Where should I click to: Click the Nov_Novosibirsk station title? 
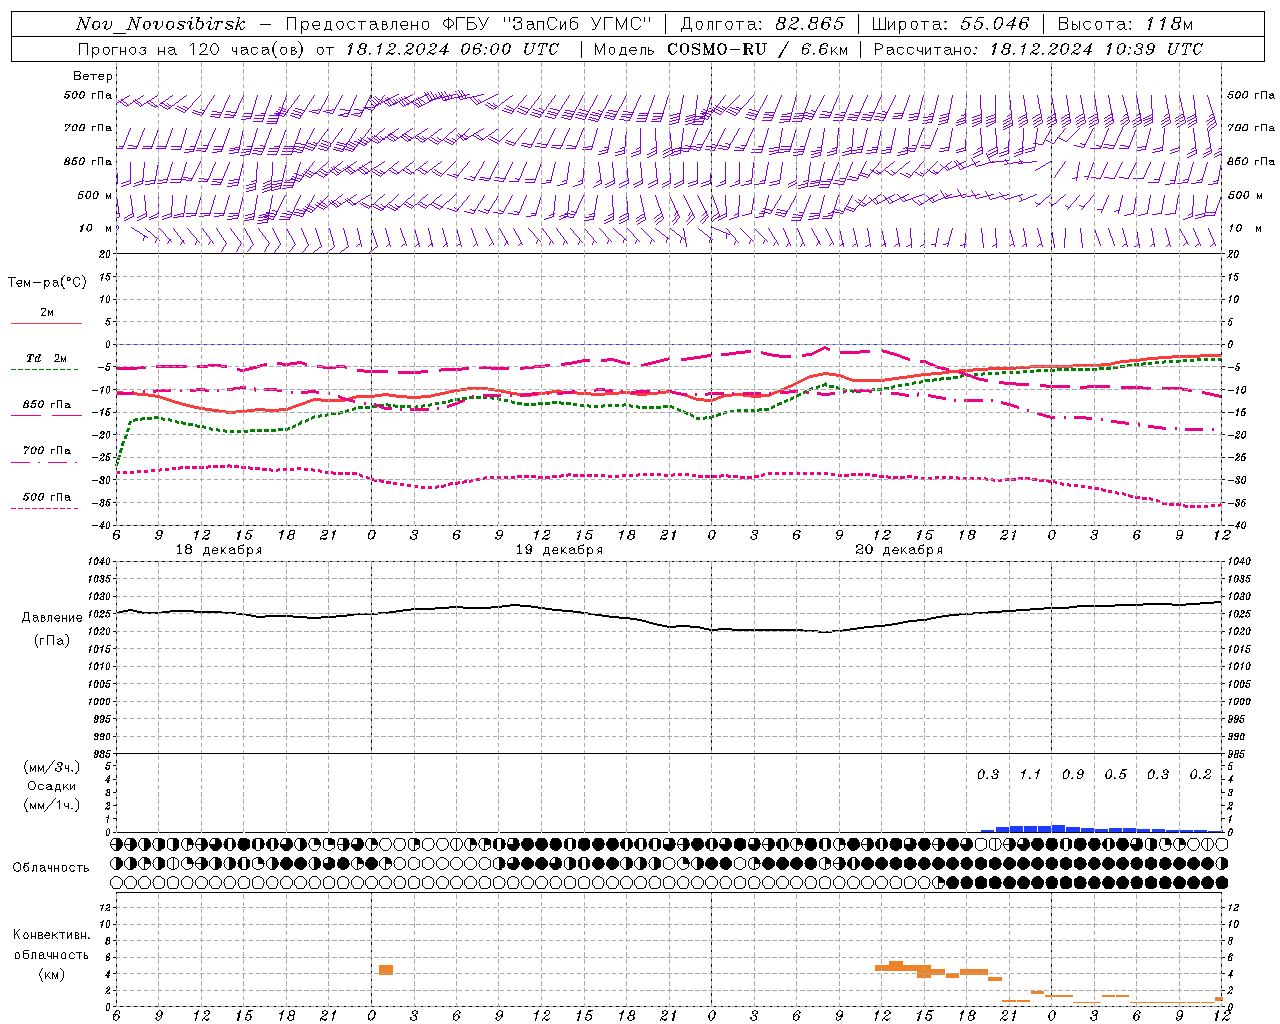pos(160,24)
